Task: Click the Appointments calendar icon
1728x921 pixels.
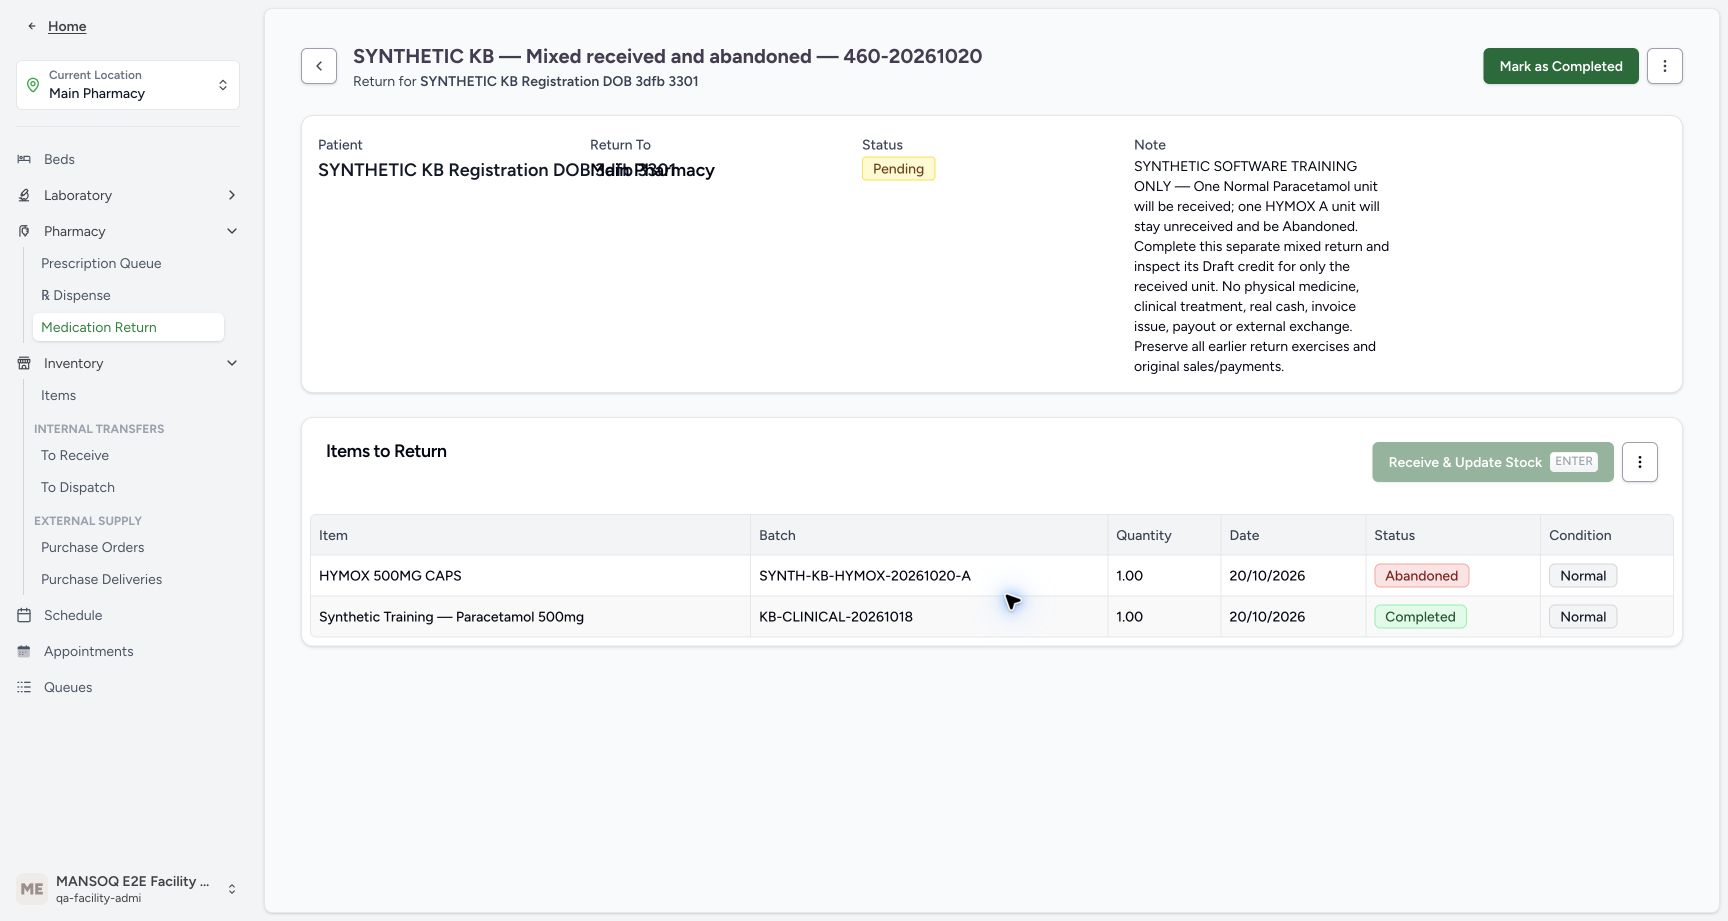Action: (x=24, y=651)
